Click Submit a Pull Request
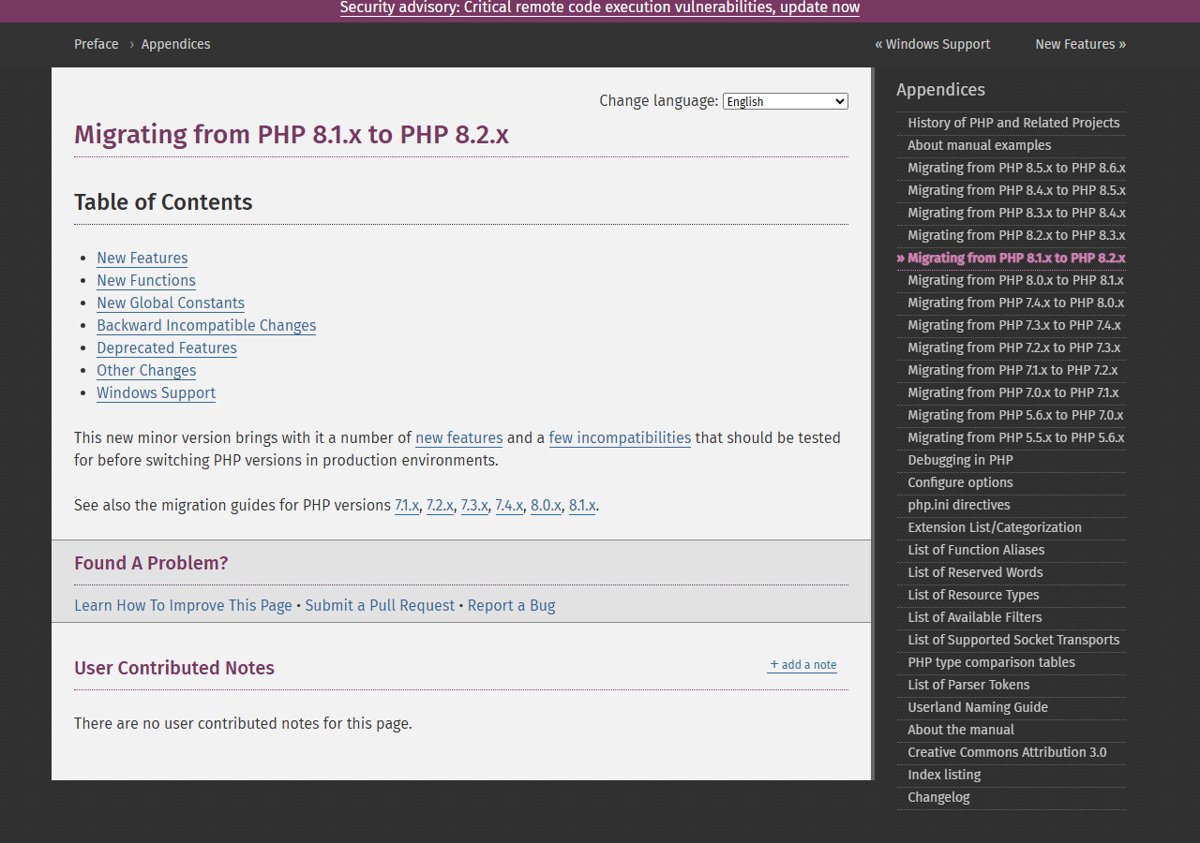Viewport: 1200px width, 843px height. 380,605
